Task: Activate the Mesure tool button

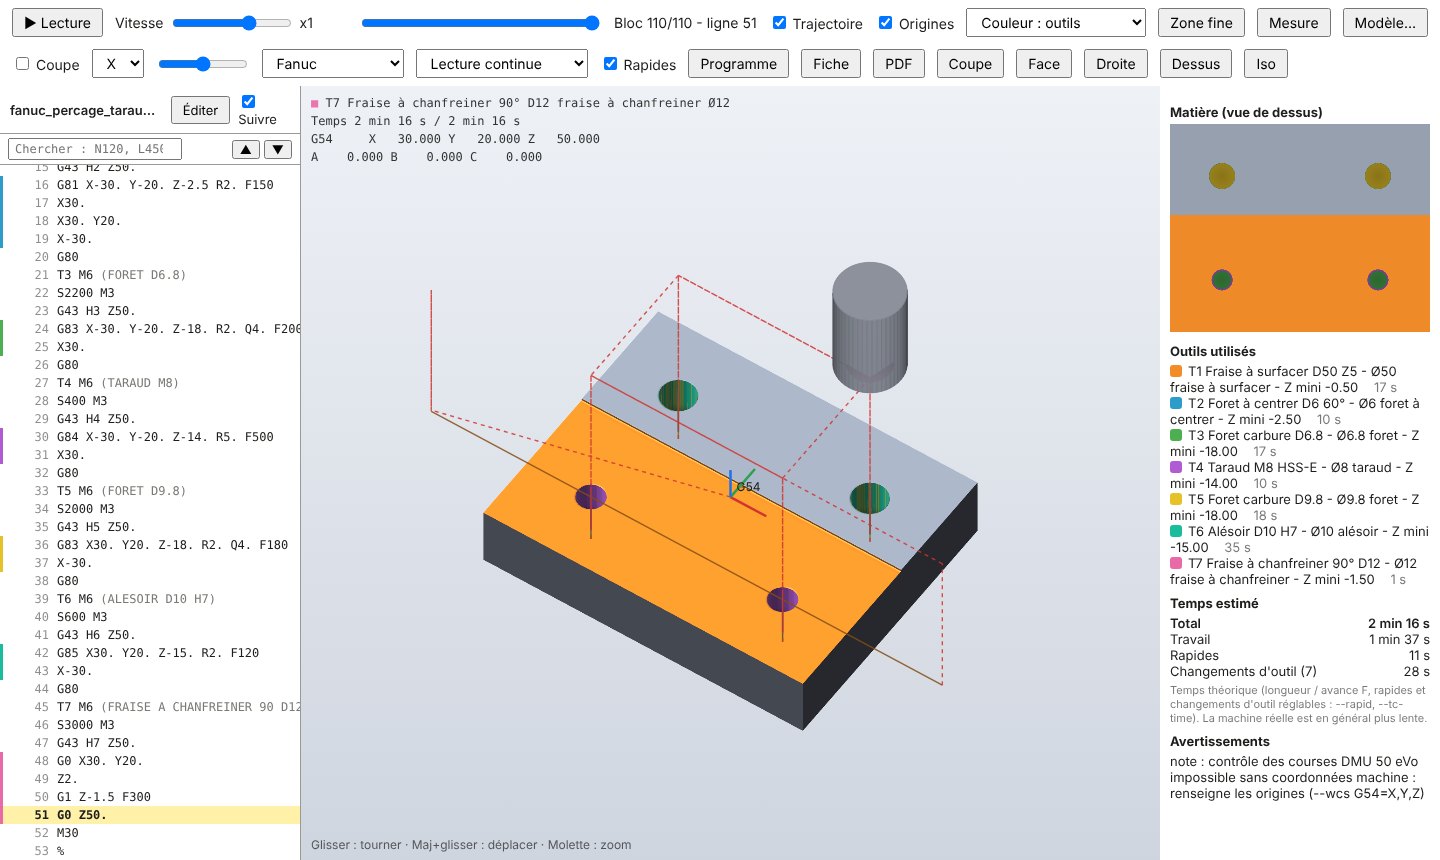Action: (1294, 23)
